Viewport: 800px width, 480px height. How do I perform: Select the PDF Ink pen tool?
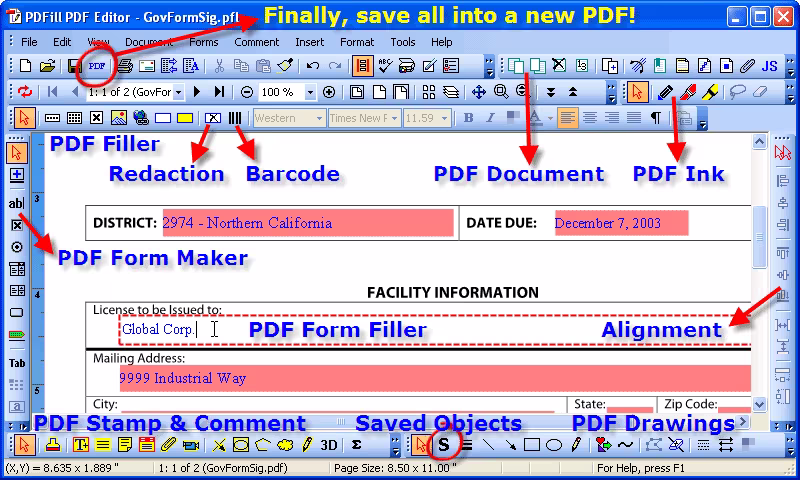665,92
